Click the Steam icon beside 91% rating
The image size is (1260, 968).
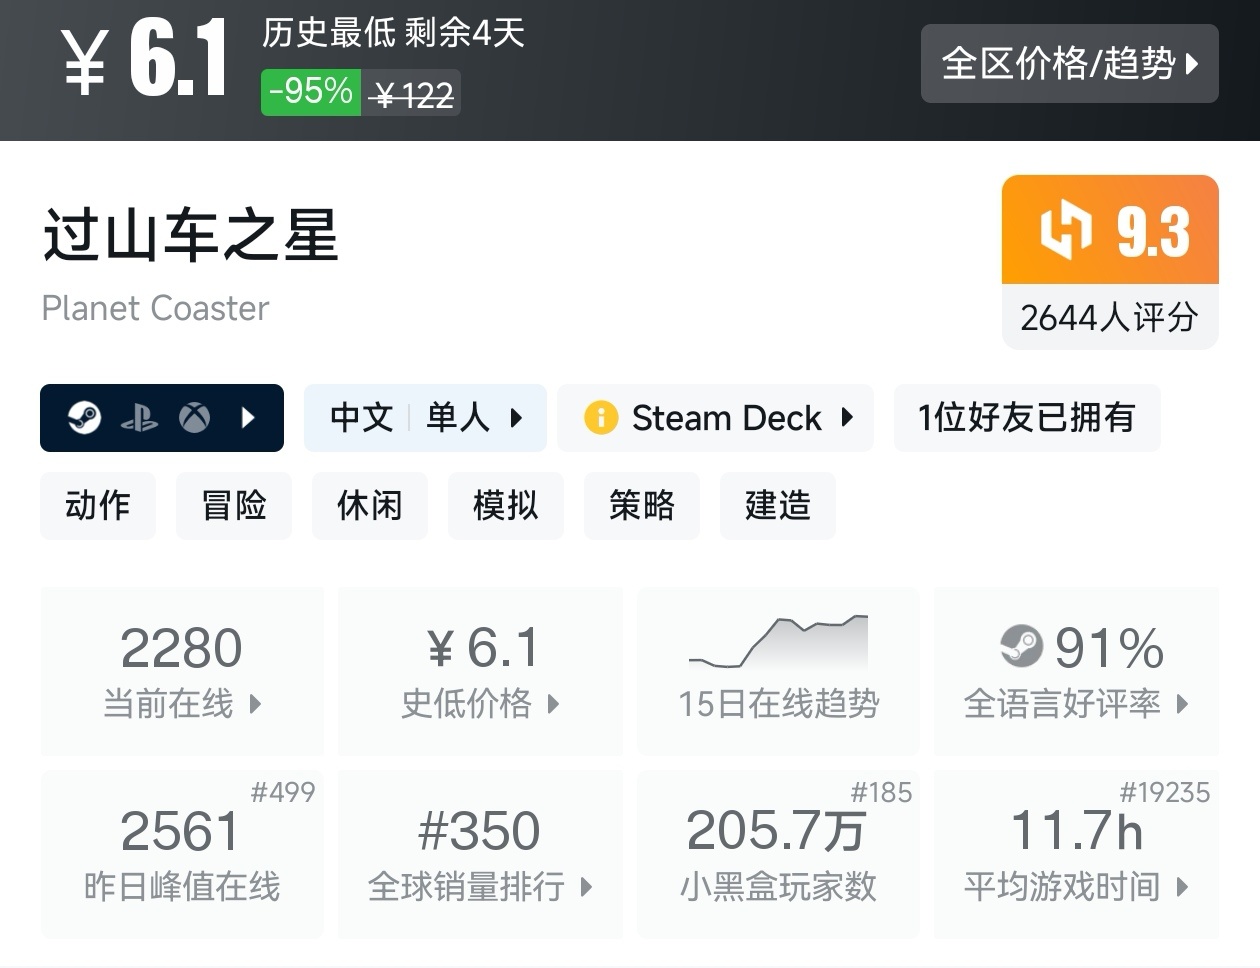(x=1021, y=647)
